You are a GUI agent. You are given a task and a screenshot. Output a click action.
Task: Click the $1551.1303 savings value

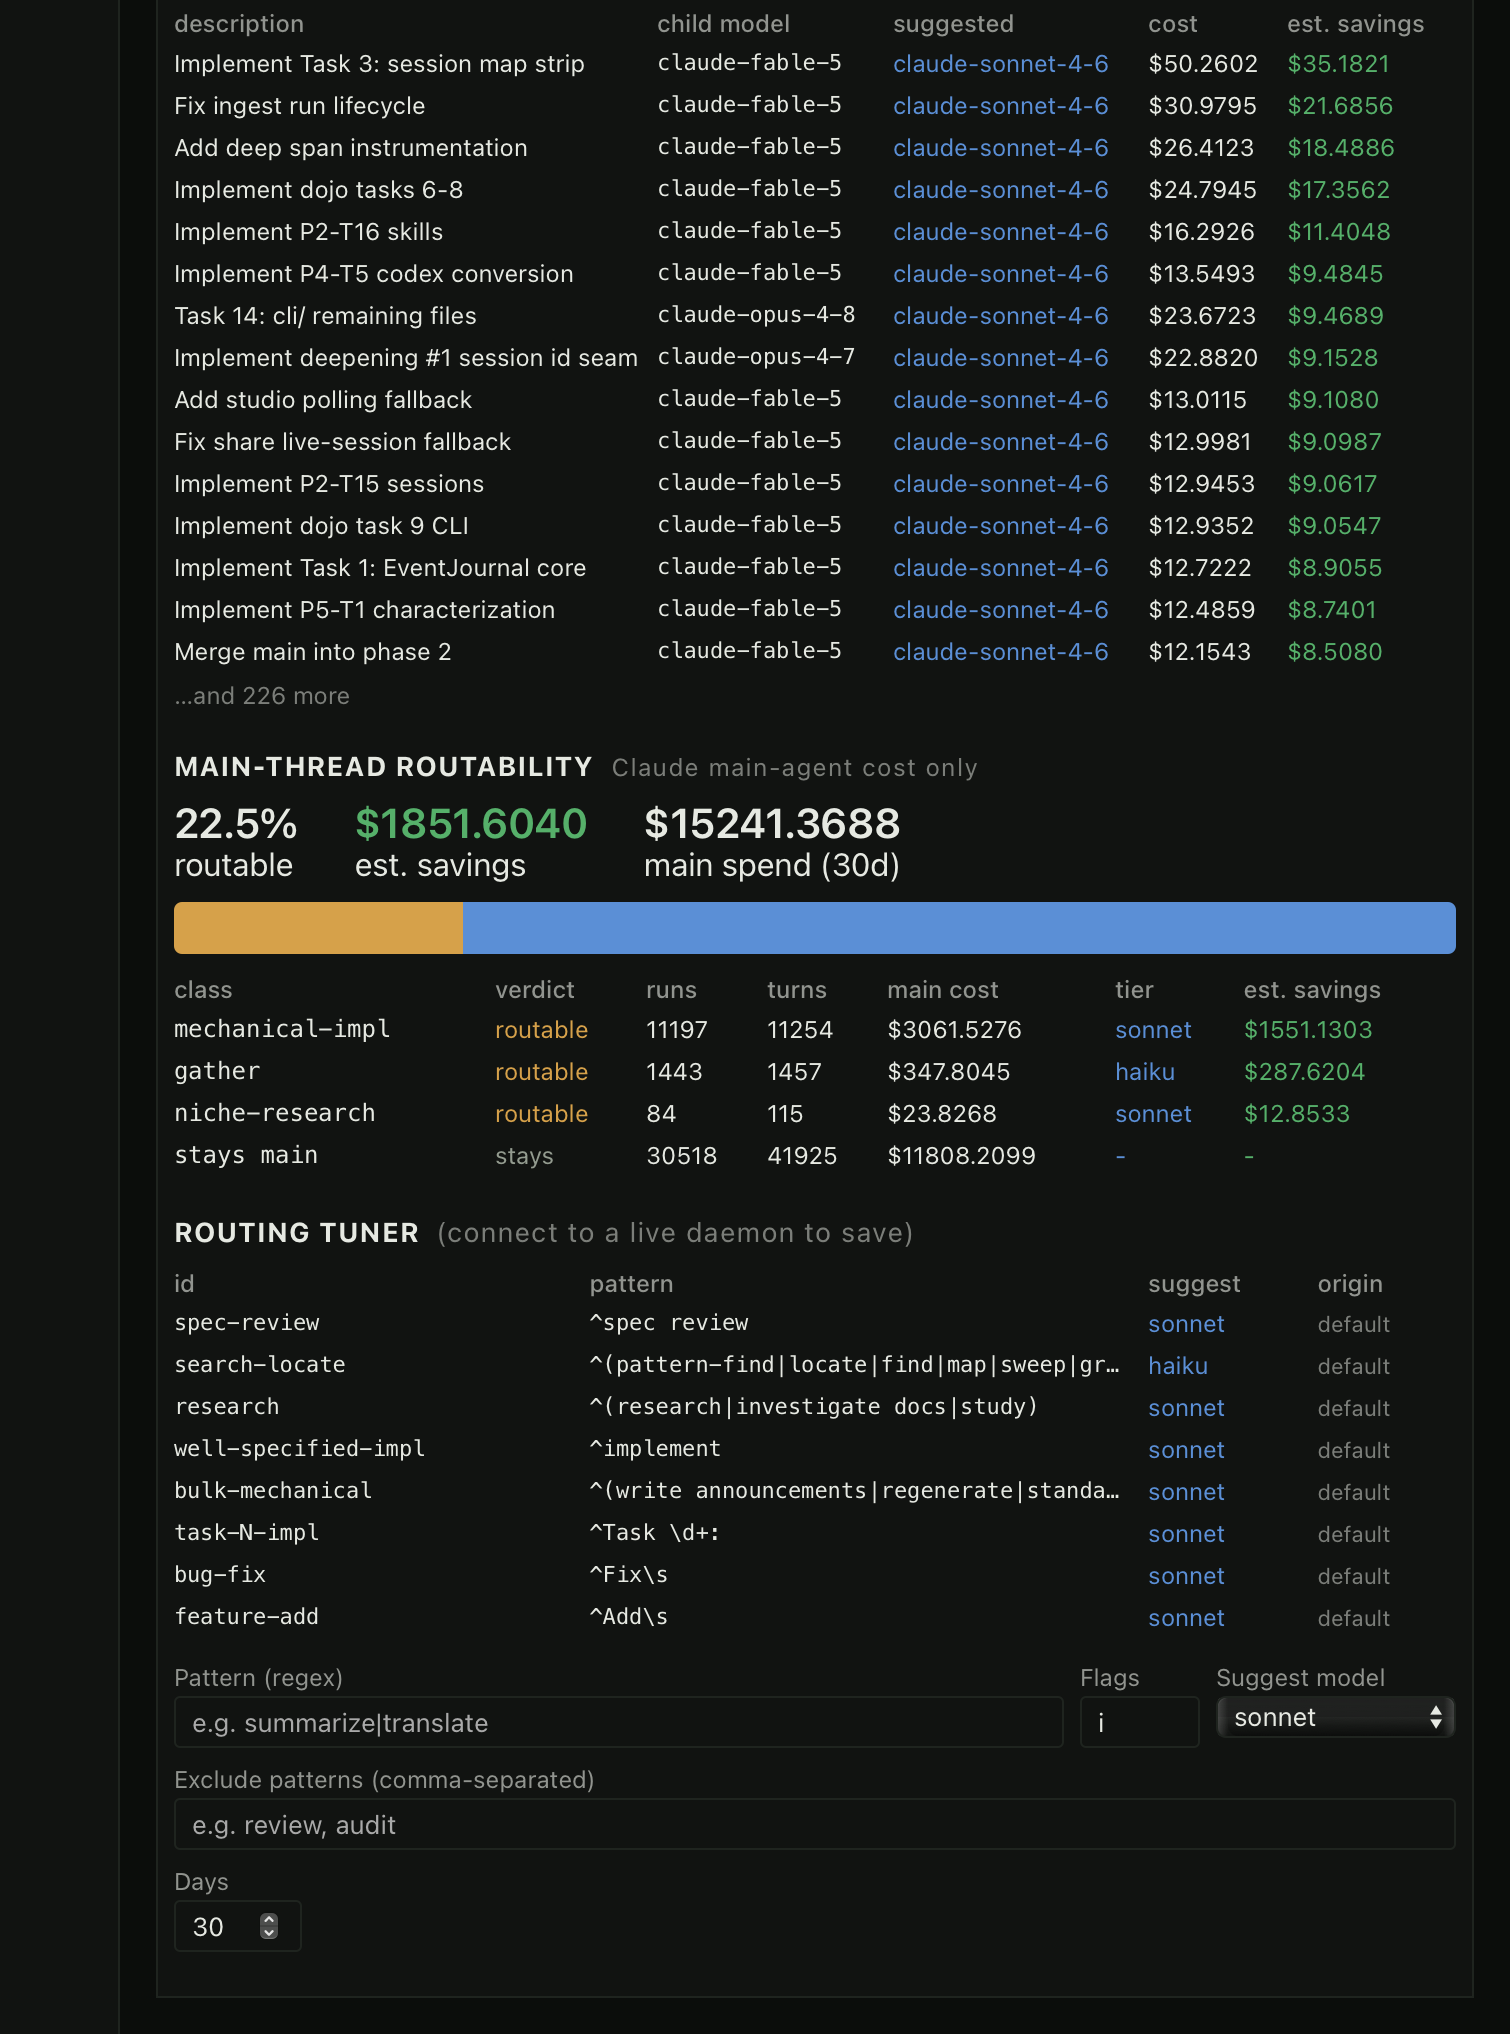[1308, 1030]
